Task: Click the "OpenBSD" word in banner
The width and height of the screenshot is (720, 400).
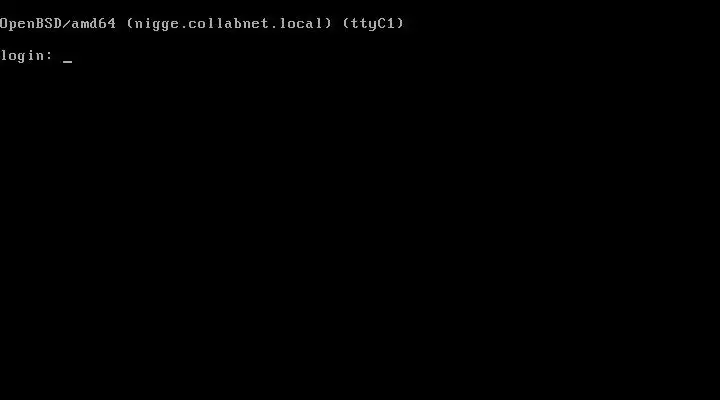Action: [x=31, y=23]
